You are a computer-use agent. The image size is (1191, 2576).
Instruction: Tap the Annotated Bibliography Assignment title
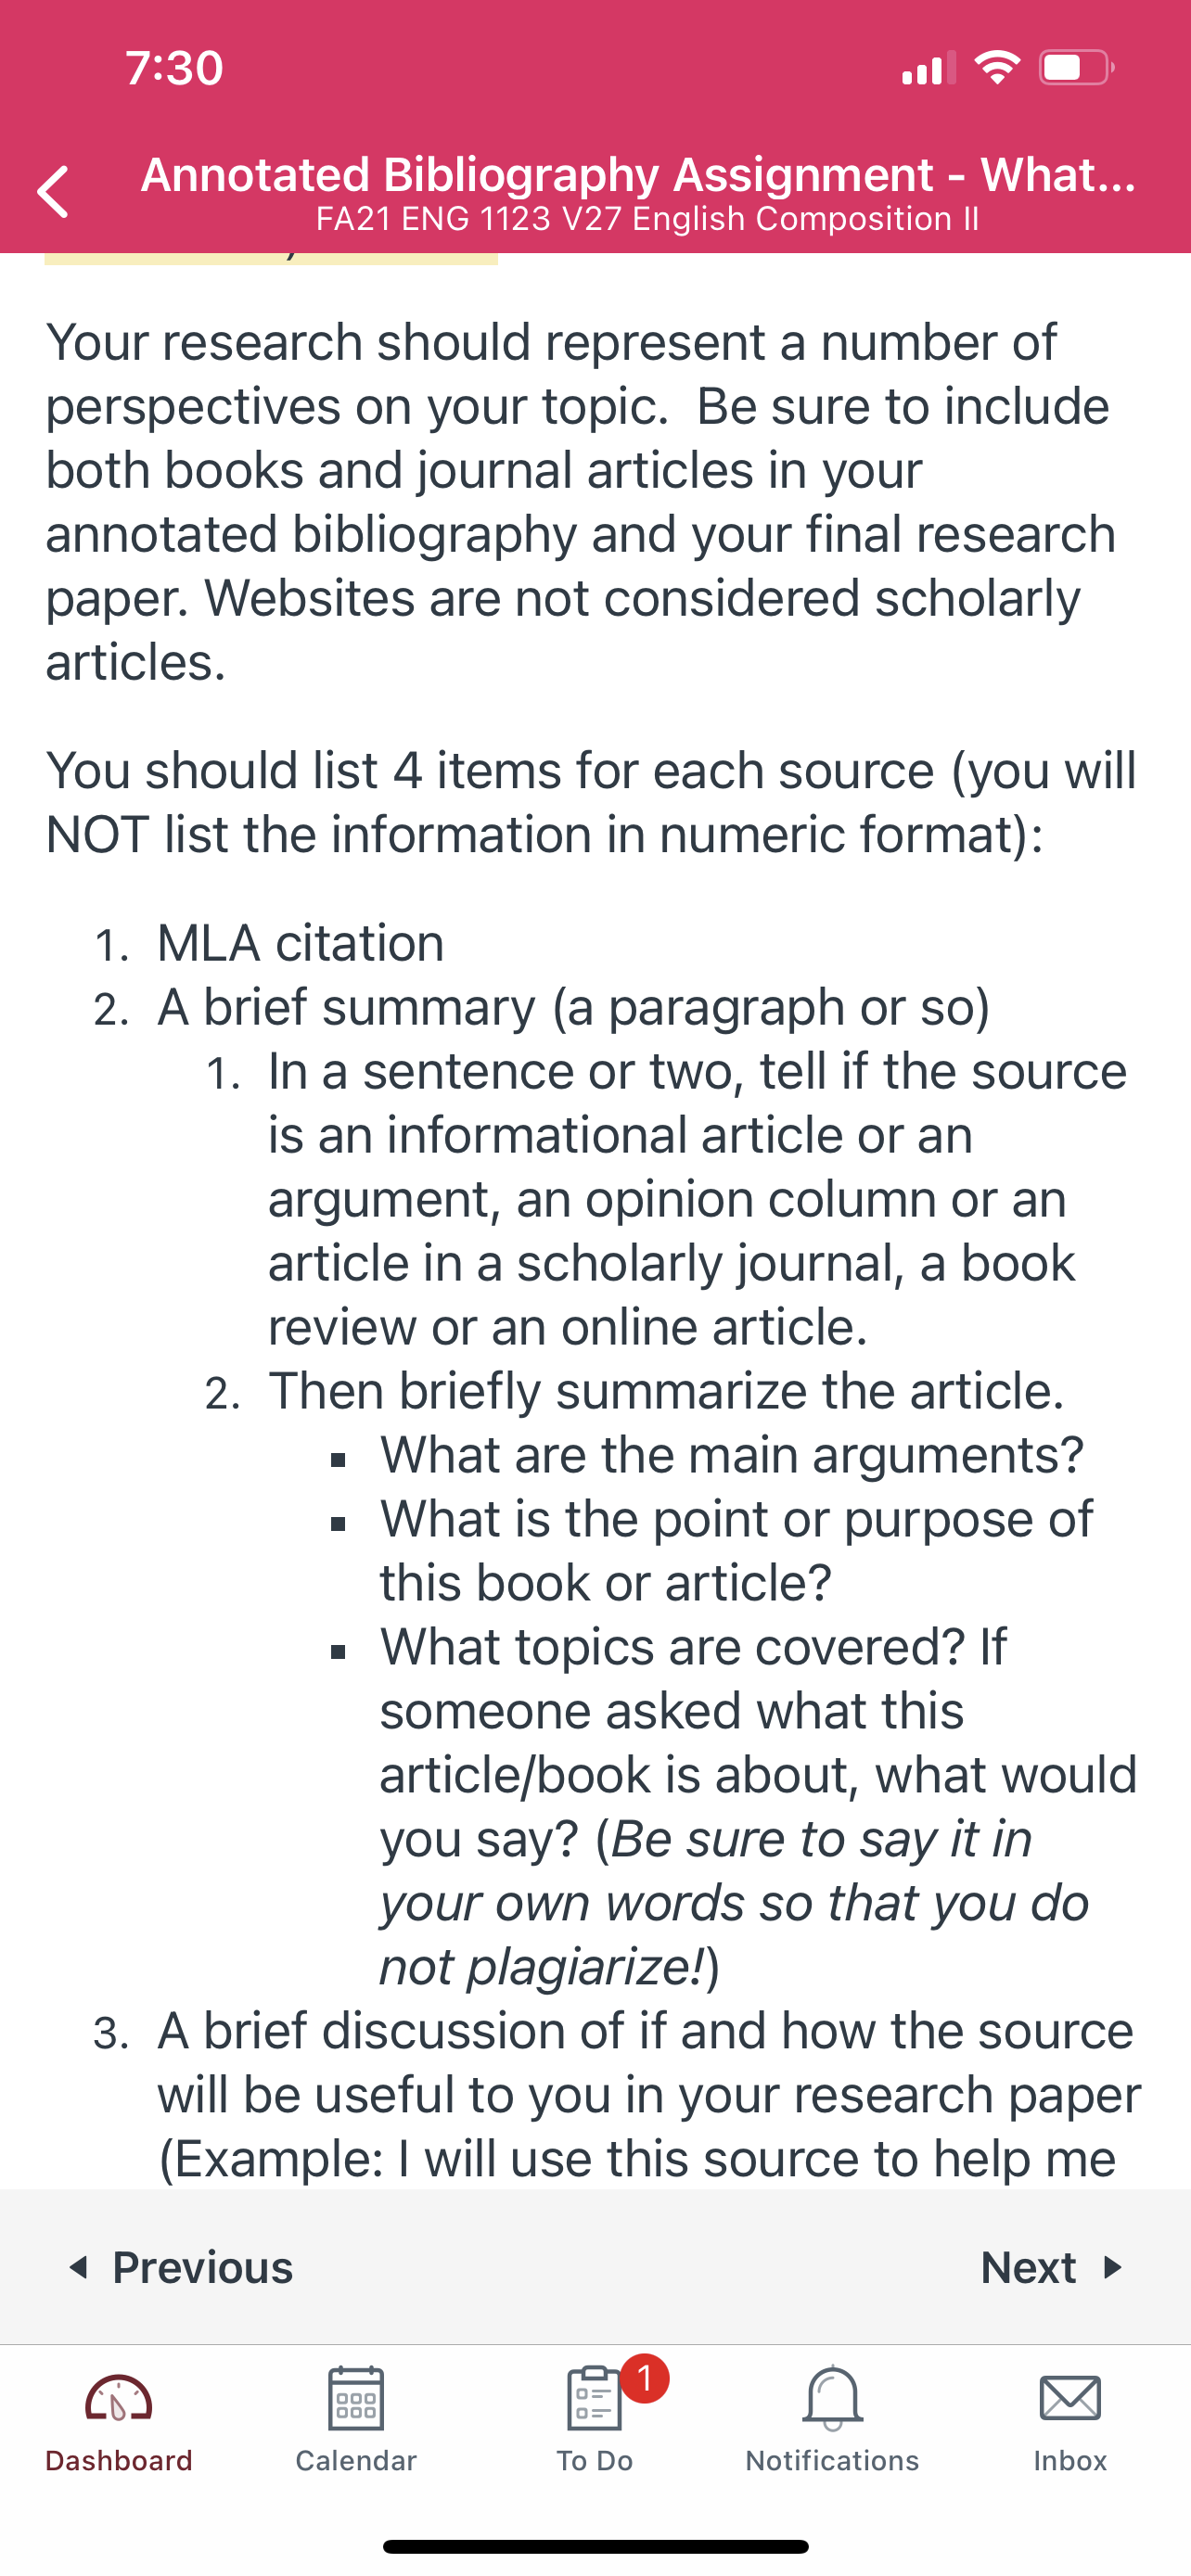click(638, 175)
